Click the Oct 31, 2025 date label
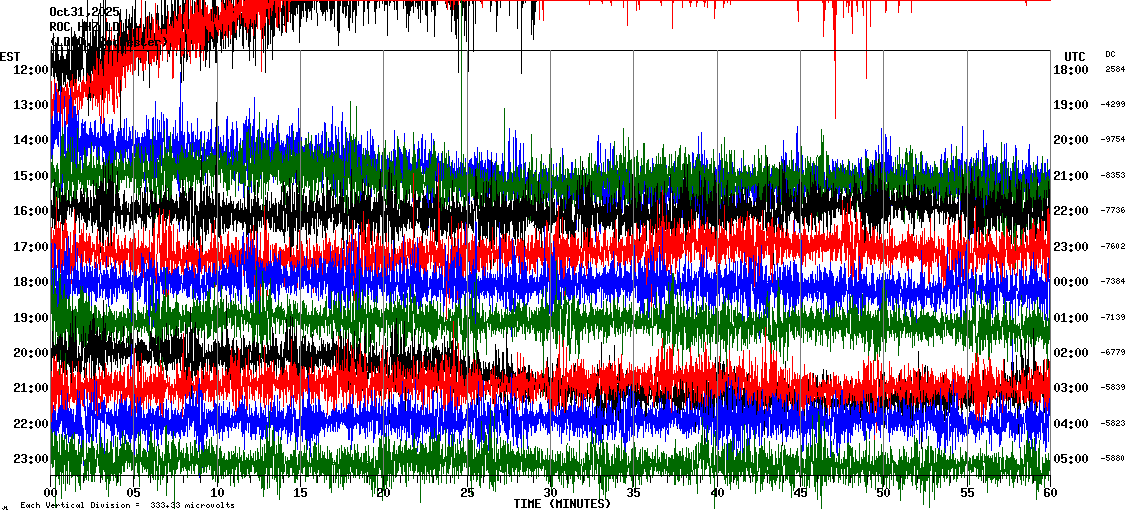The width and height of the screenshot is (1130, 519). click(84, 12)
